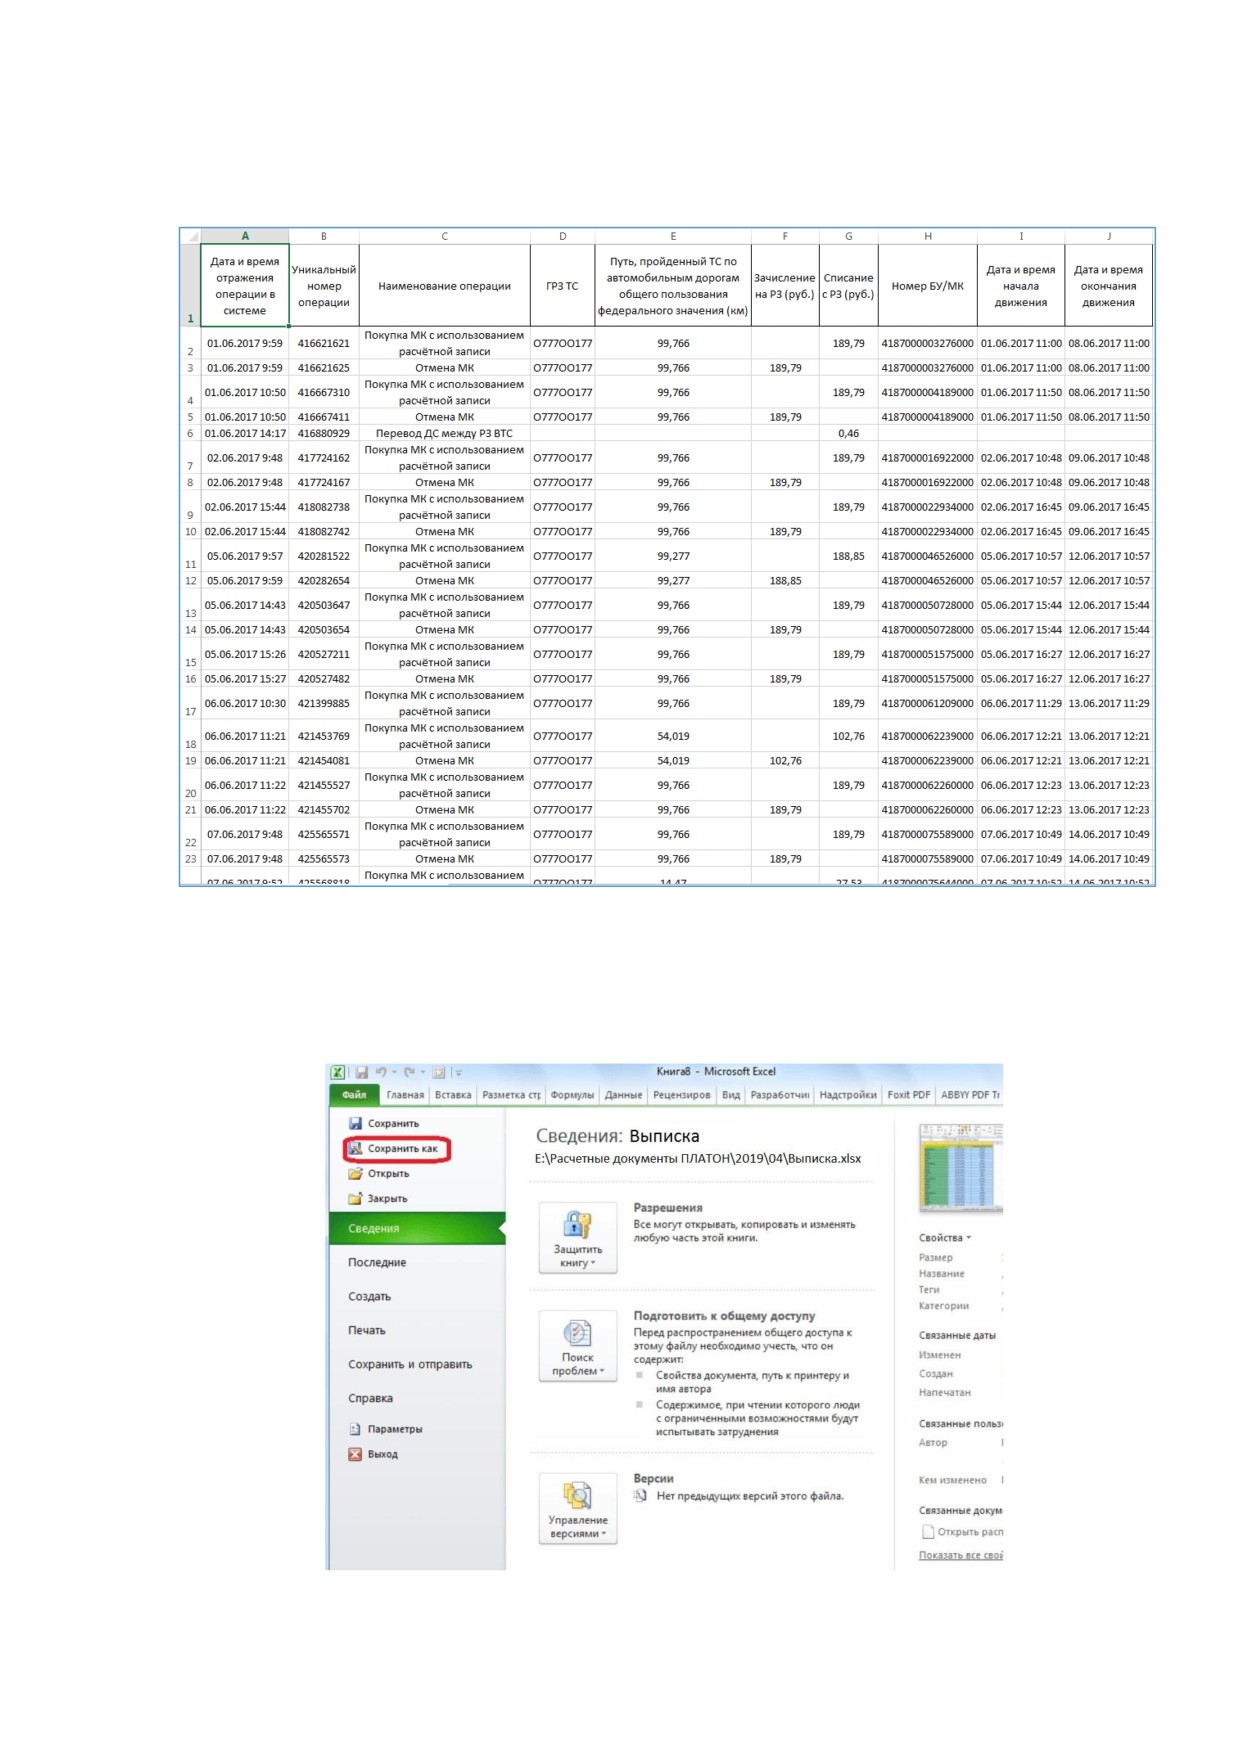
Task: Switch to the ABBYY PDF ribbon tab
Action: click(969, 1095)
